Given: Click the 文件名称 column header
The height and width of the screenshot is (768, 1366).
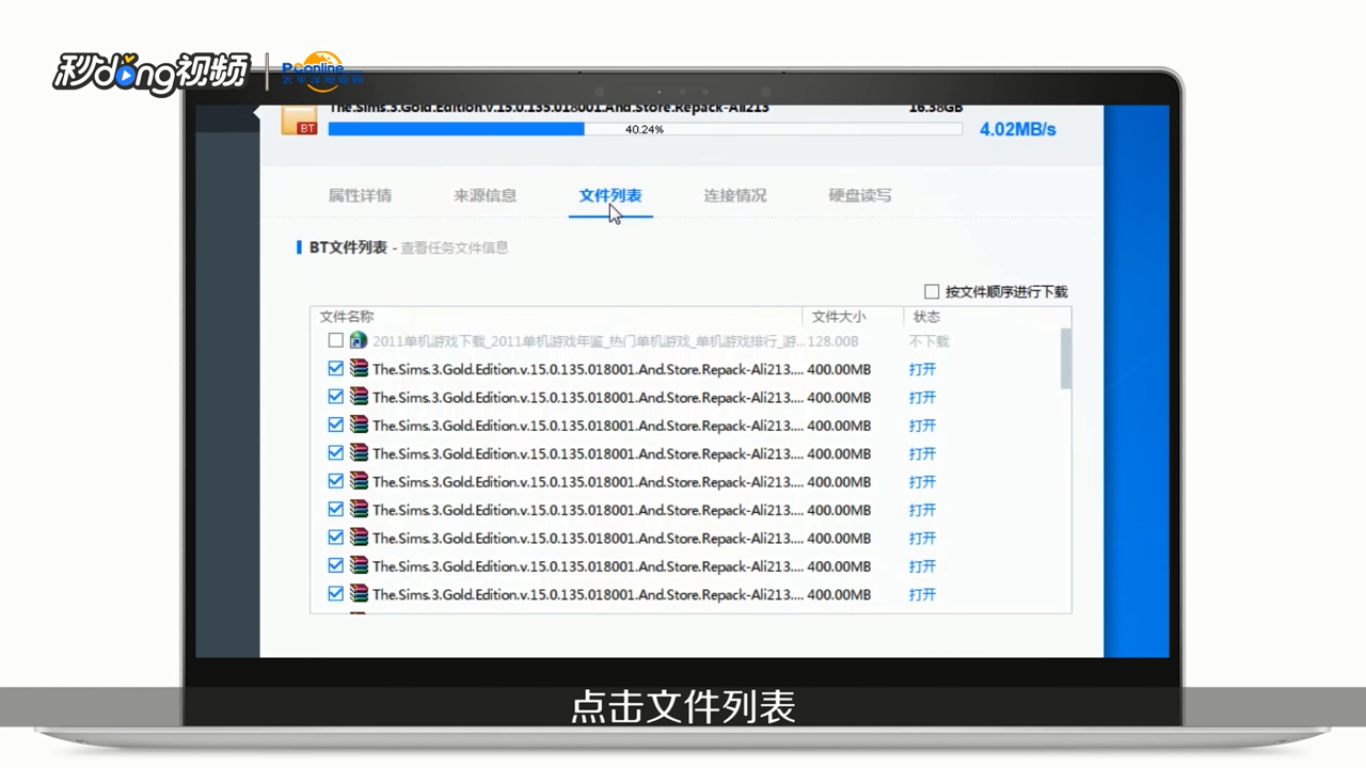Looking at the screenshot, I should [350, 316].
